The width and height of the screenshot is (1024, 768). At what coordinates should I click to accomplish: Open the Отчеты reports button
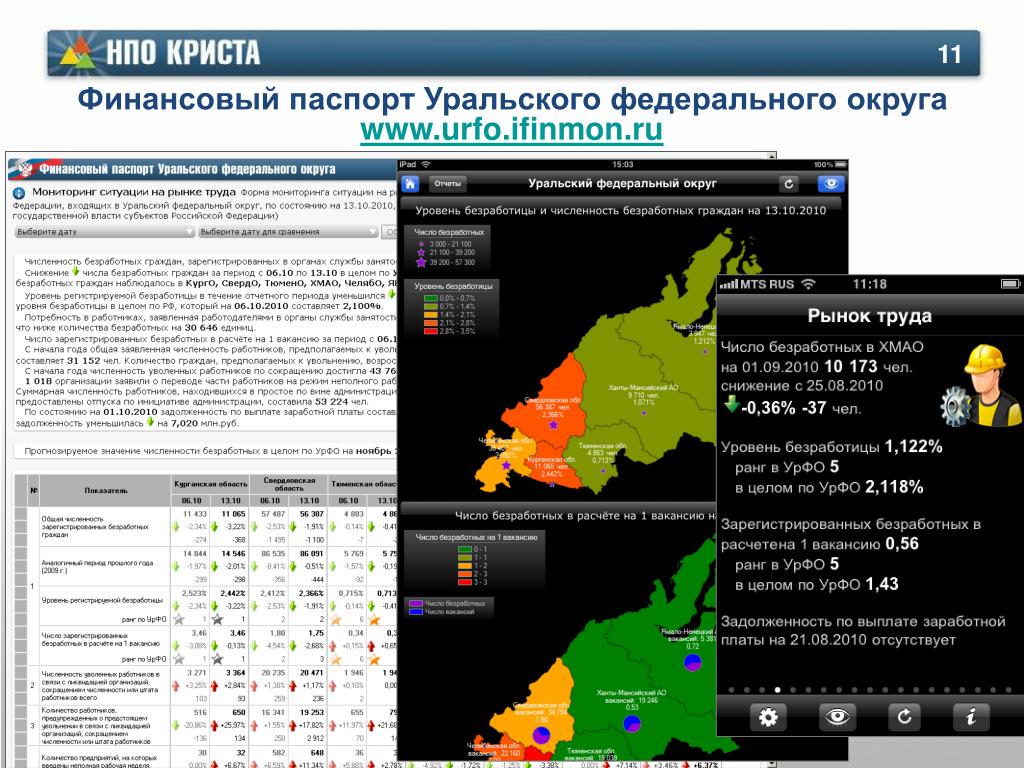pos(447,184)
